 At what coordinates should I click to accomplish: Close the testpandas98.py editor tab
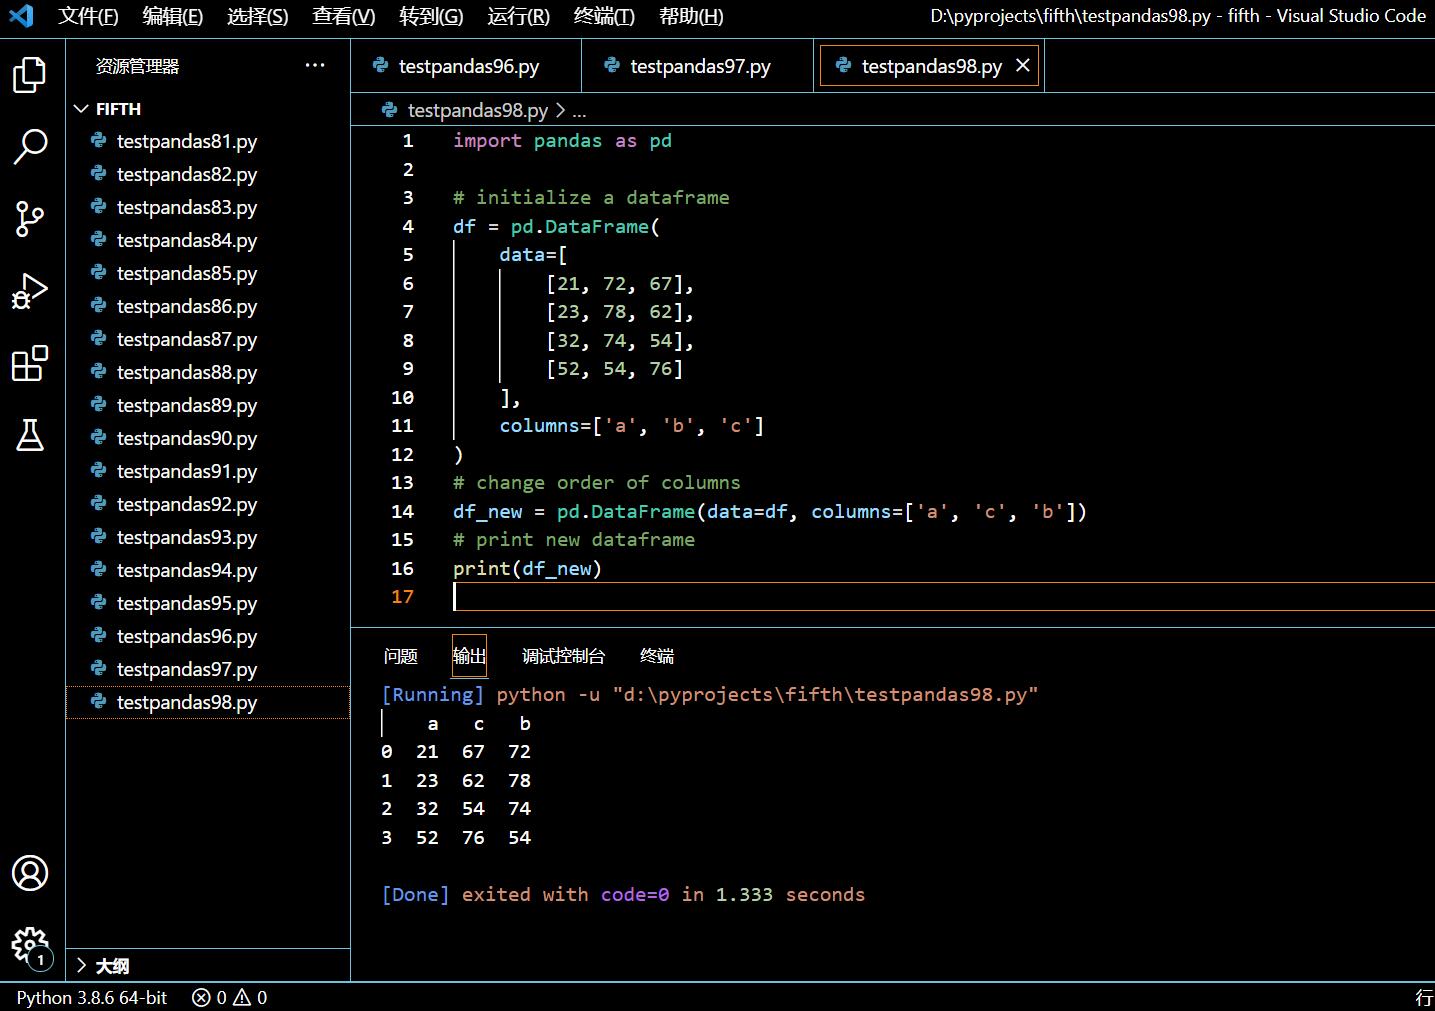tap(1023, 66)
